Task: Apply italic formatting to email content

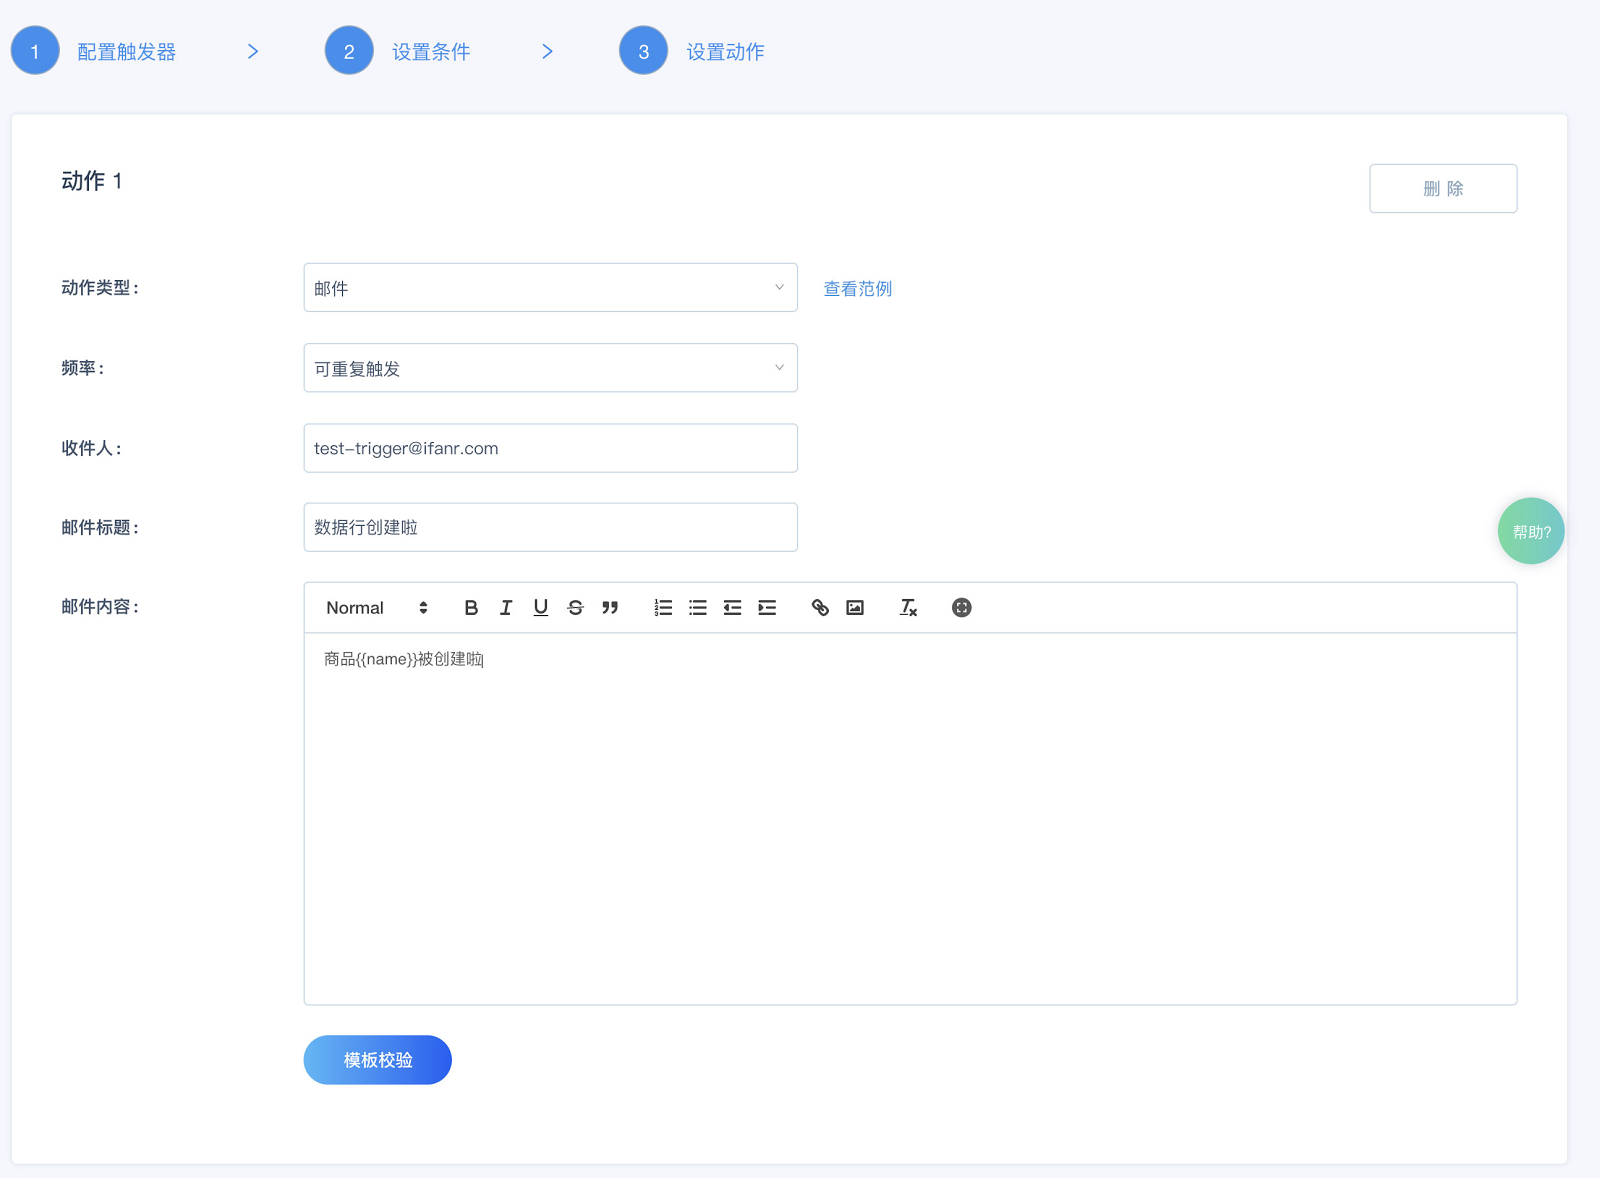Action: (x=506, y=608)
